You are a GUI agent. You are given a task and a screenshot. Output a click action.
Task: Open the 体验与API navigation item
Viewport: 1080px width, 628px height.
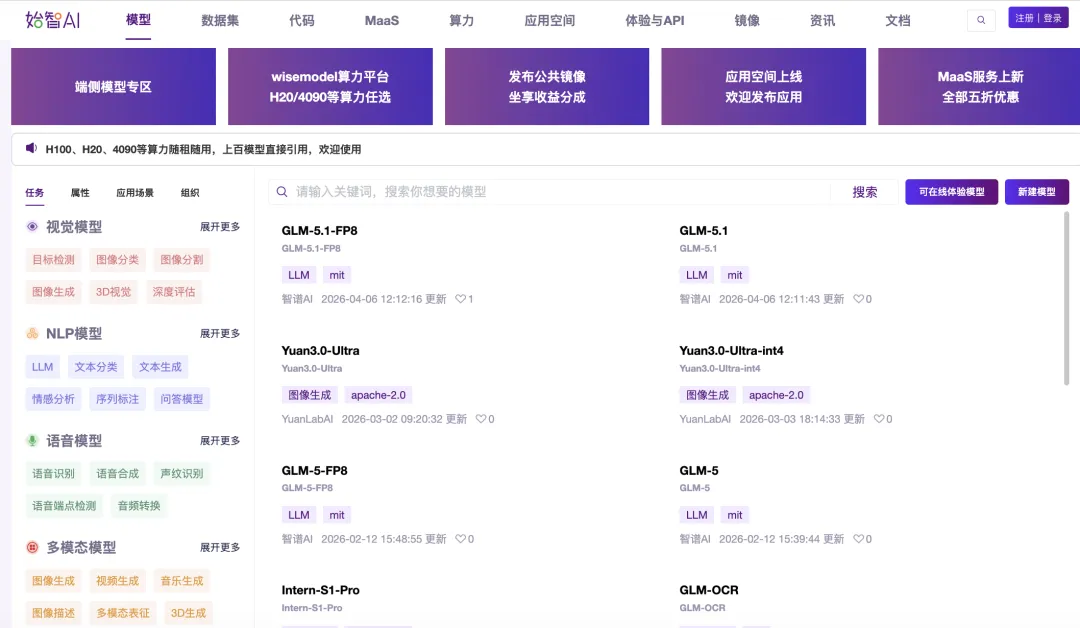pyautogui.click(x=654, y=21)
